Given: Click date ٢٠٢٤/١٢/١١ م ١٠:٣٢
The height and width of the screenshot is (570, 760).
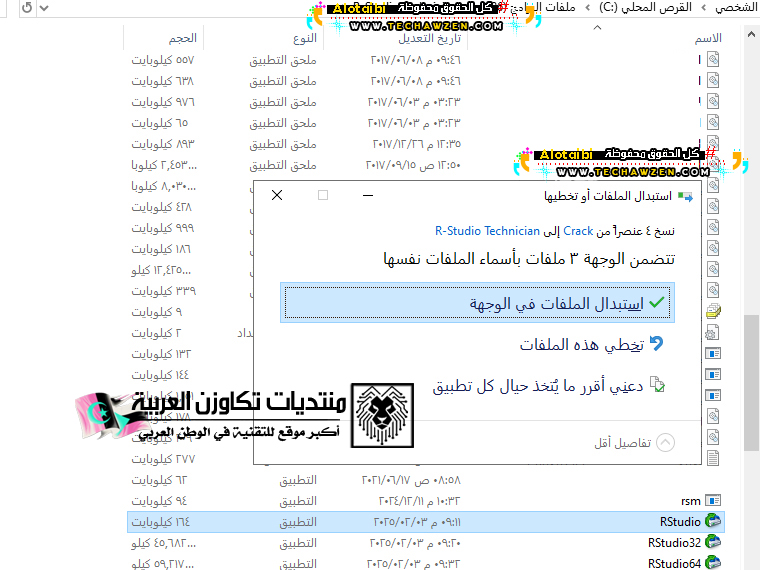Looking at the screenshot, I should click(x=419, y=501).
